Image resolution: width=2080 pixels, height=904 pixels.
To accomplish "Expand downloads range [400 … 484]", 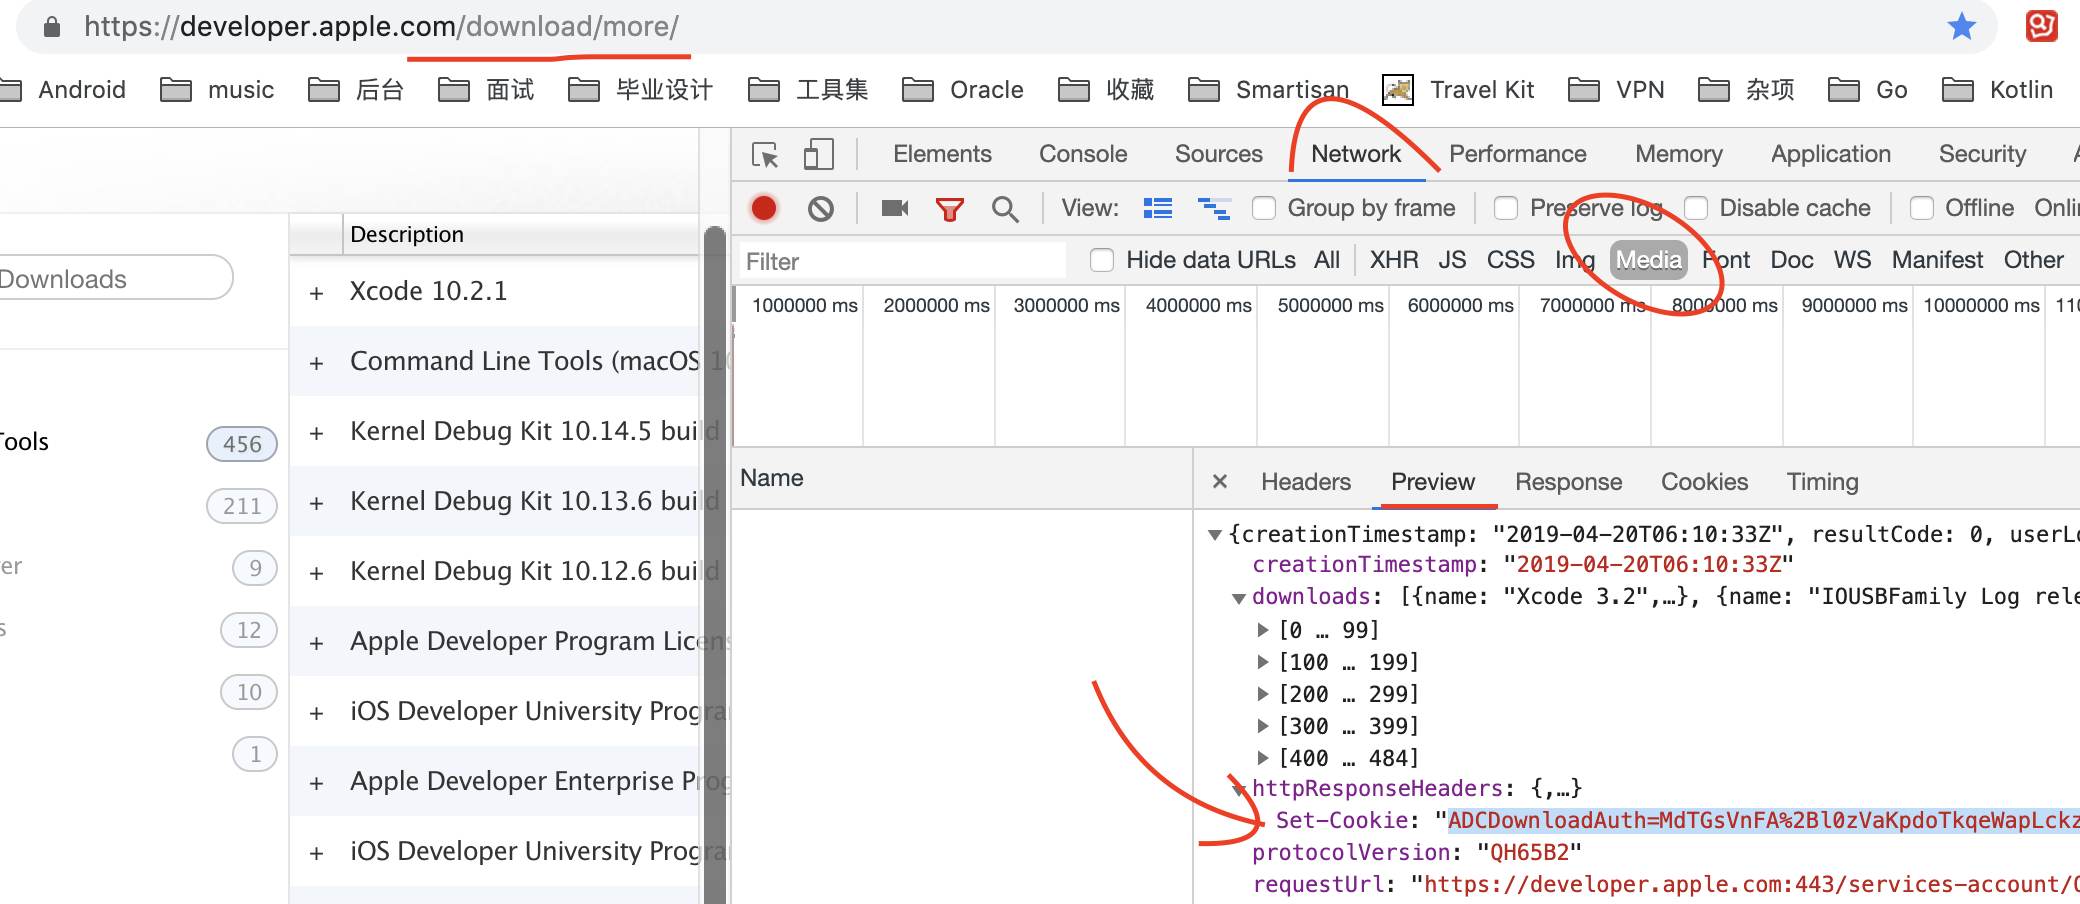I will pyautogui.click(x=1263, y=758).
